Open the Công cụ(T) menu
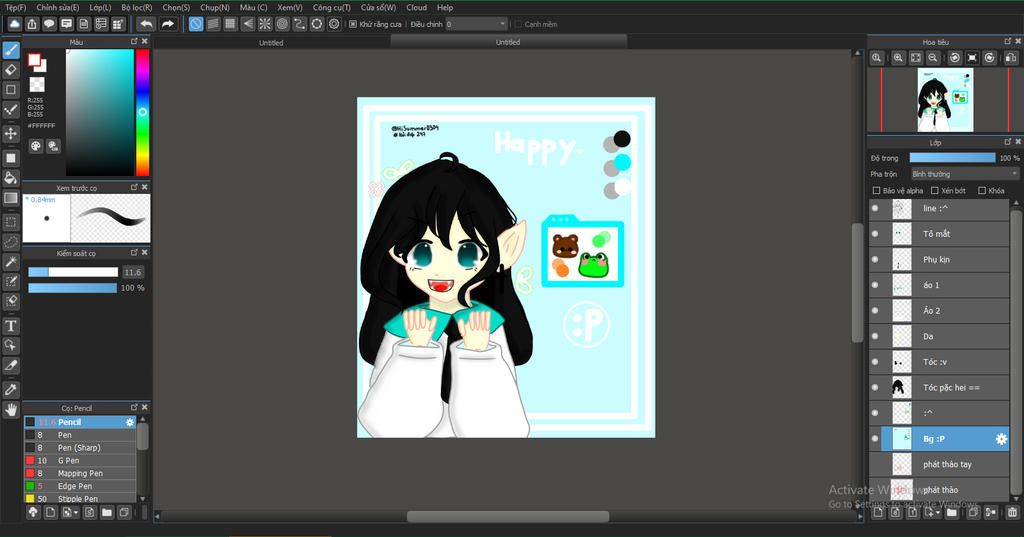 pyautogui.click(x=331, y=7)
